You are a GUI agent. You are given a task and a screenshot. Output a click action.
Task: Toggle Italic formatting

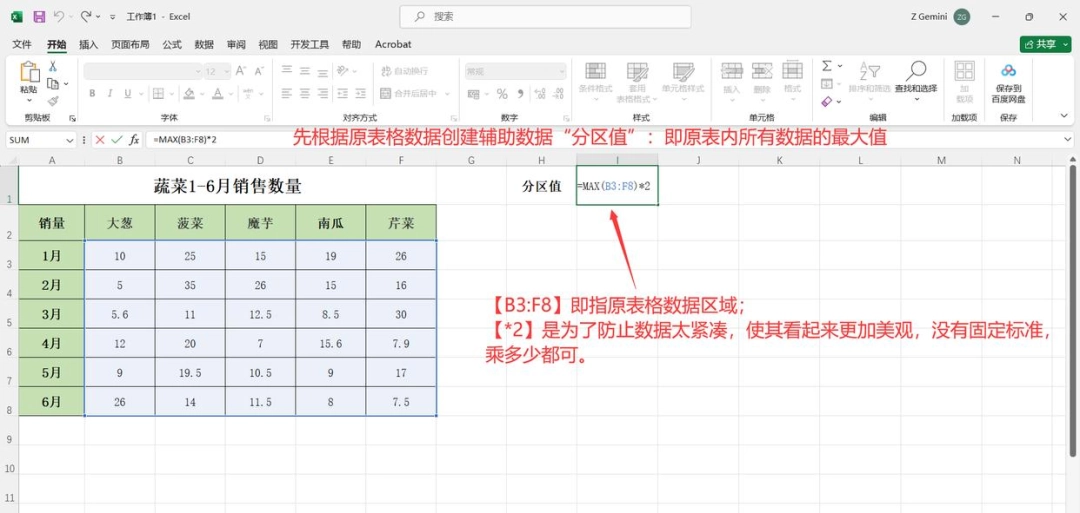click(x=110, y=94)
